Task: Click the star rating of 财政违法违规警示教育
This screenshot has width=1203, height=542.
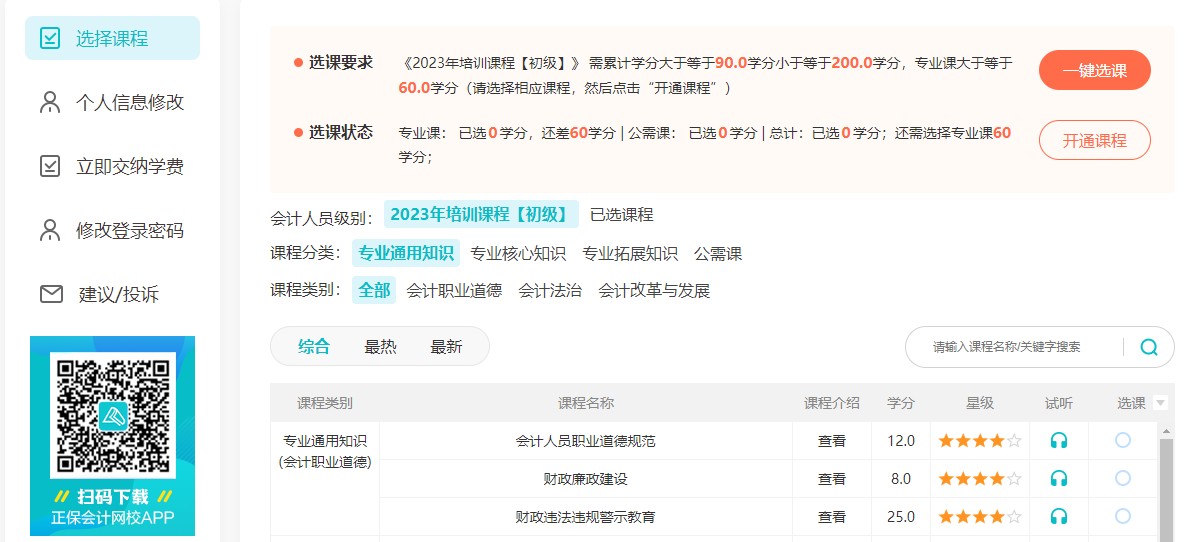Action: pyautogui.click(x=980, y=517)
